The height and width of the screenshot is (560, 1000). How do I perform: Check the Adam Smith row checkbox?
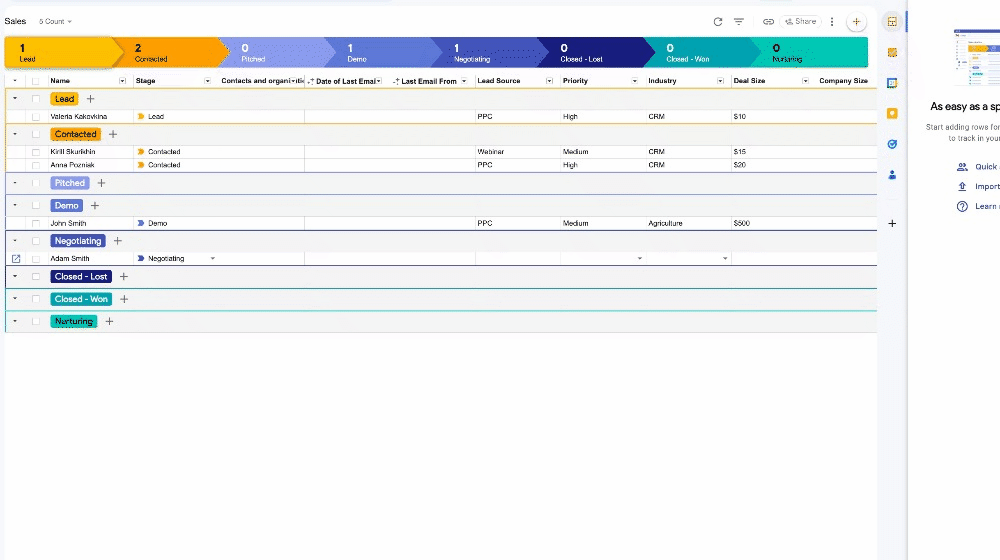(x=36, y=259)
